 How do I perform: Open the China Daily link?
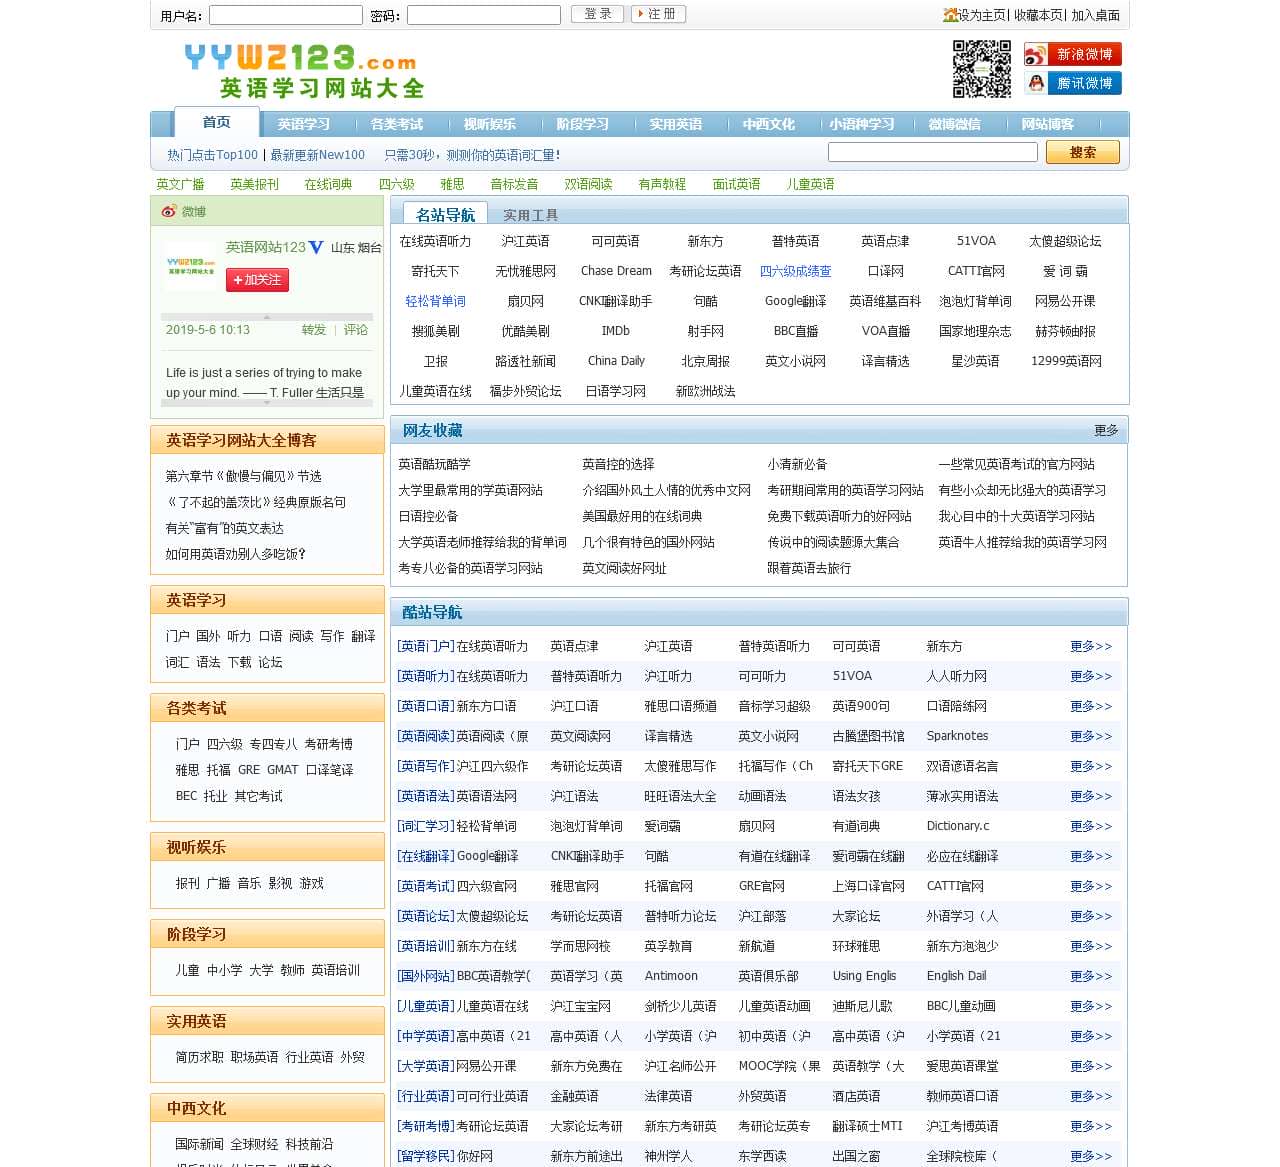[616, 361]
